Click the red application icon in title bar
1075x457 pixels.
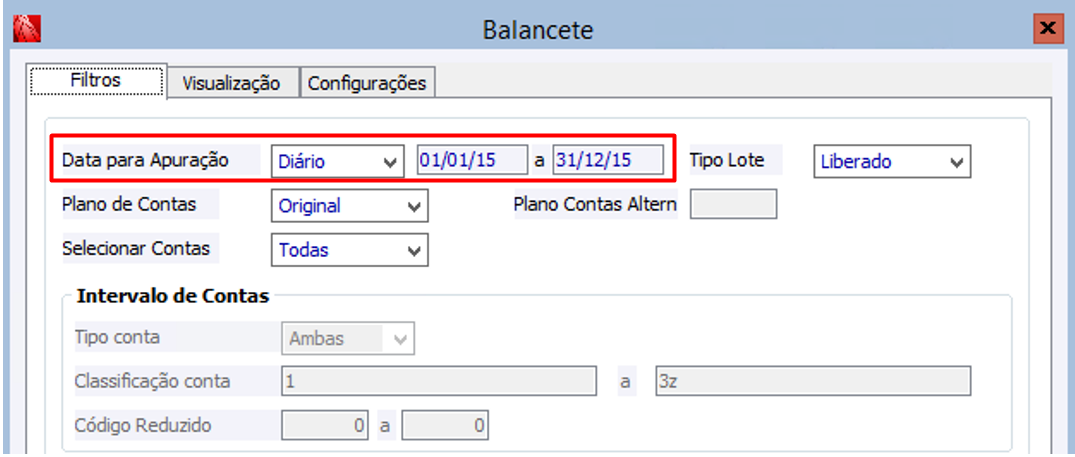pyautogui.click(x=25, y=30)
